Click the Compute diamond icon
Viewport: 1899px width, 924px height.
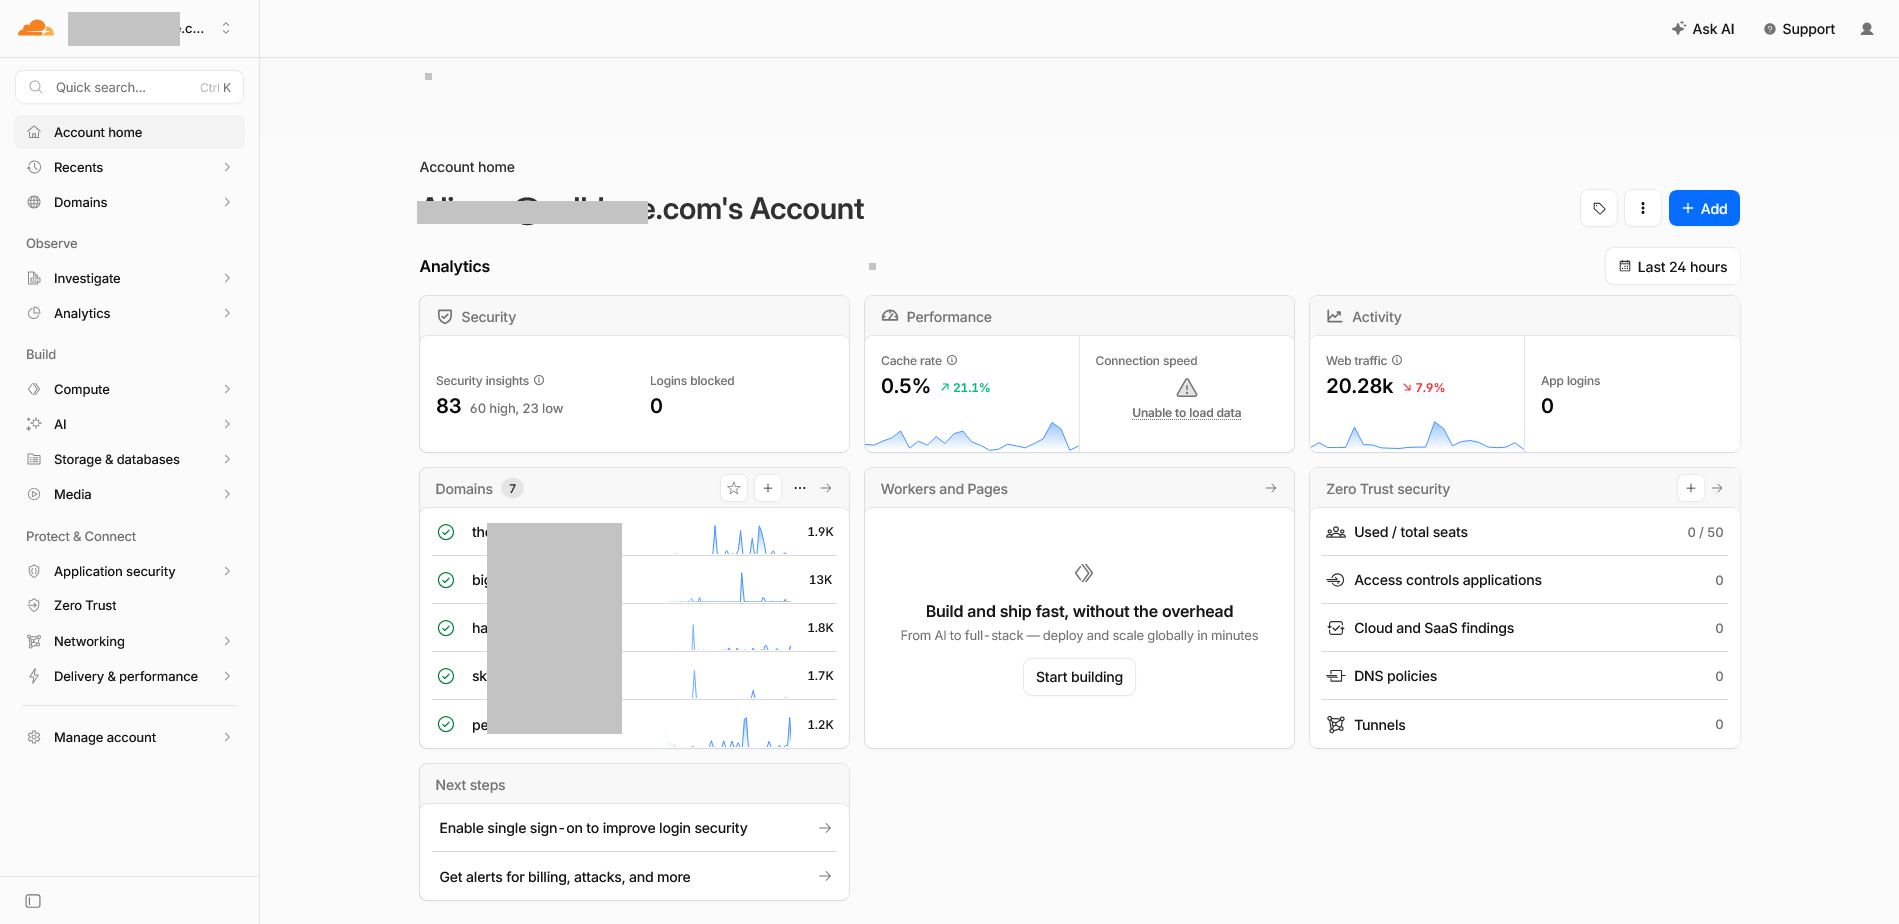point(34,389)
